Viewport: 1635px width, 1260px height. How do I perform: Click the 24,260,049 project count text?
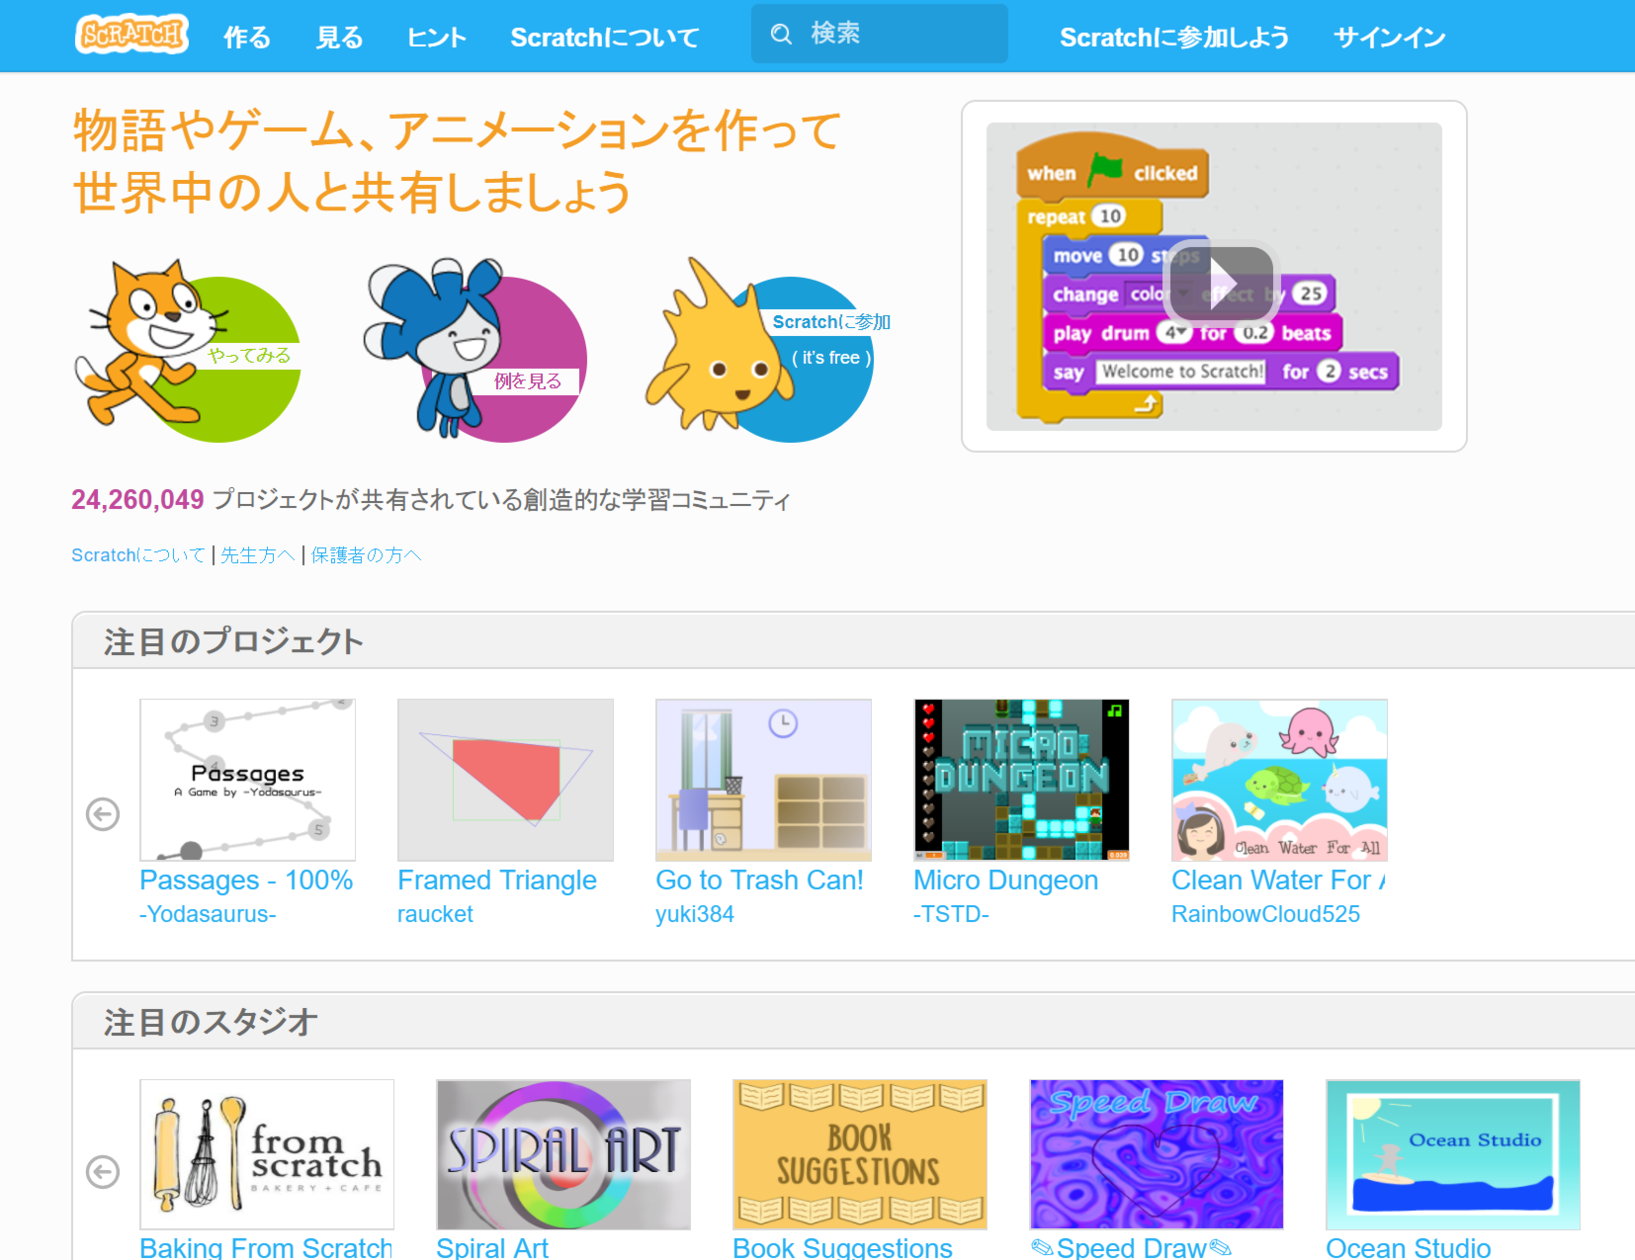tap(138, 500)
